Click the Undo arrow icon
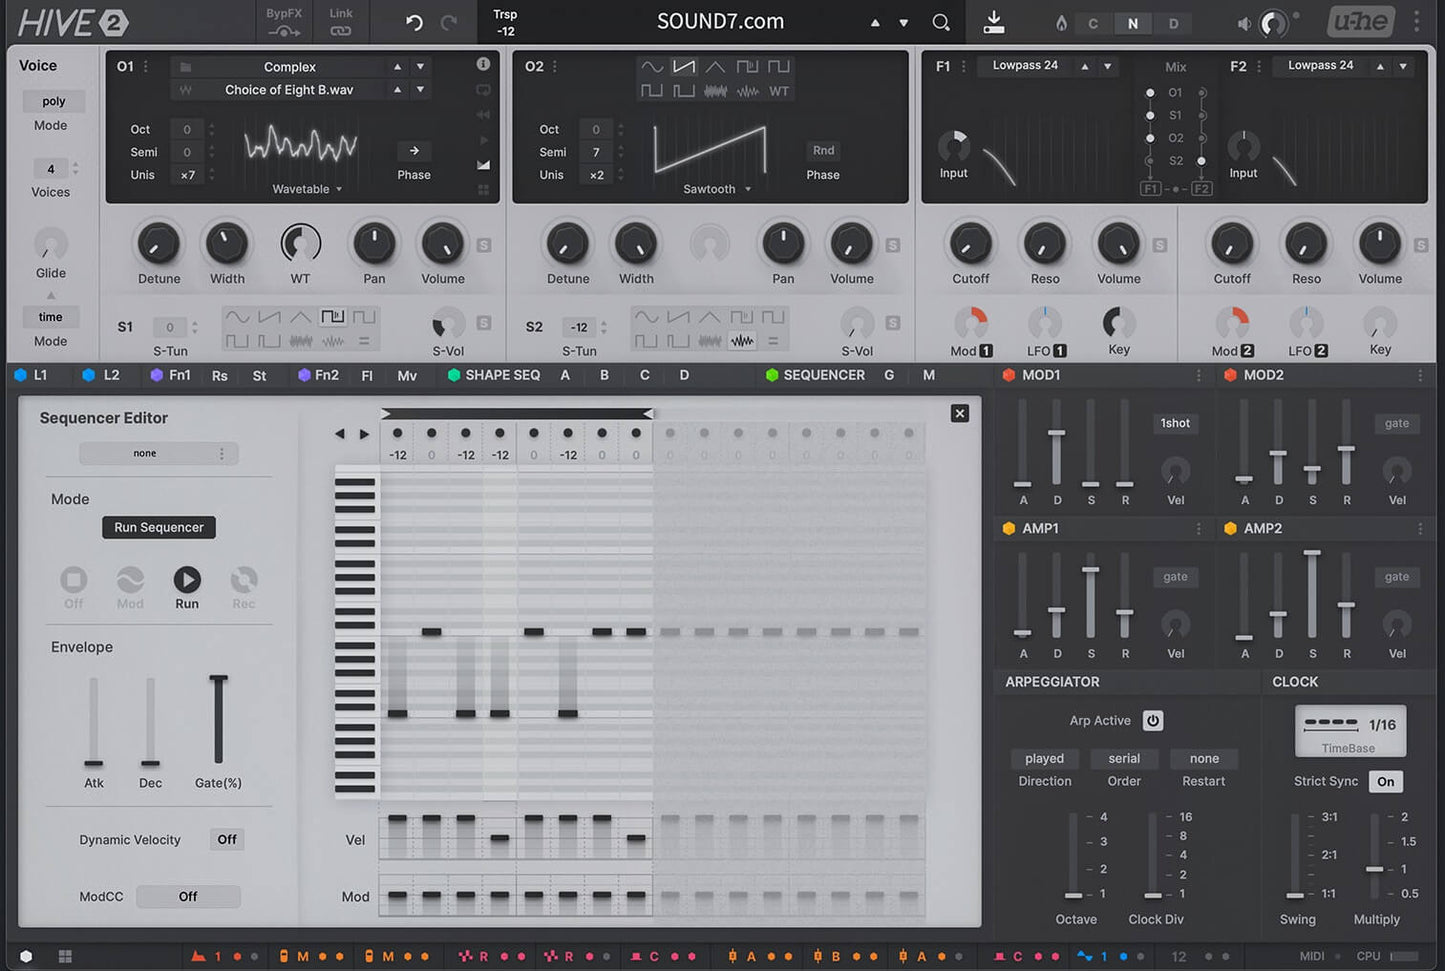Image resolution: width=1445 pixels, height=971 pixels. pyautogui.click(x=414, y=22)
